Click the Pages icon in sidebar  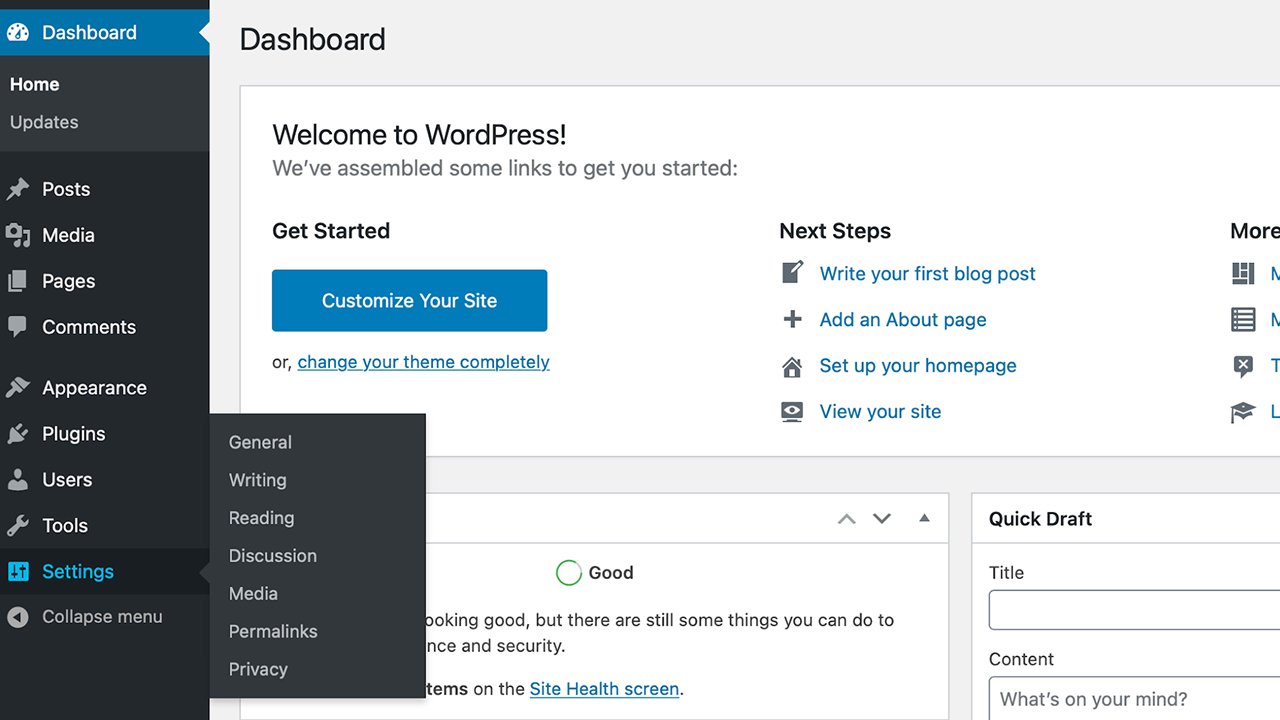[18, 281]
